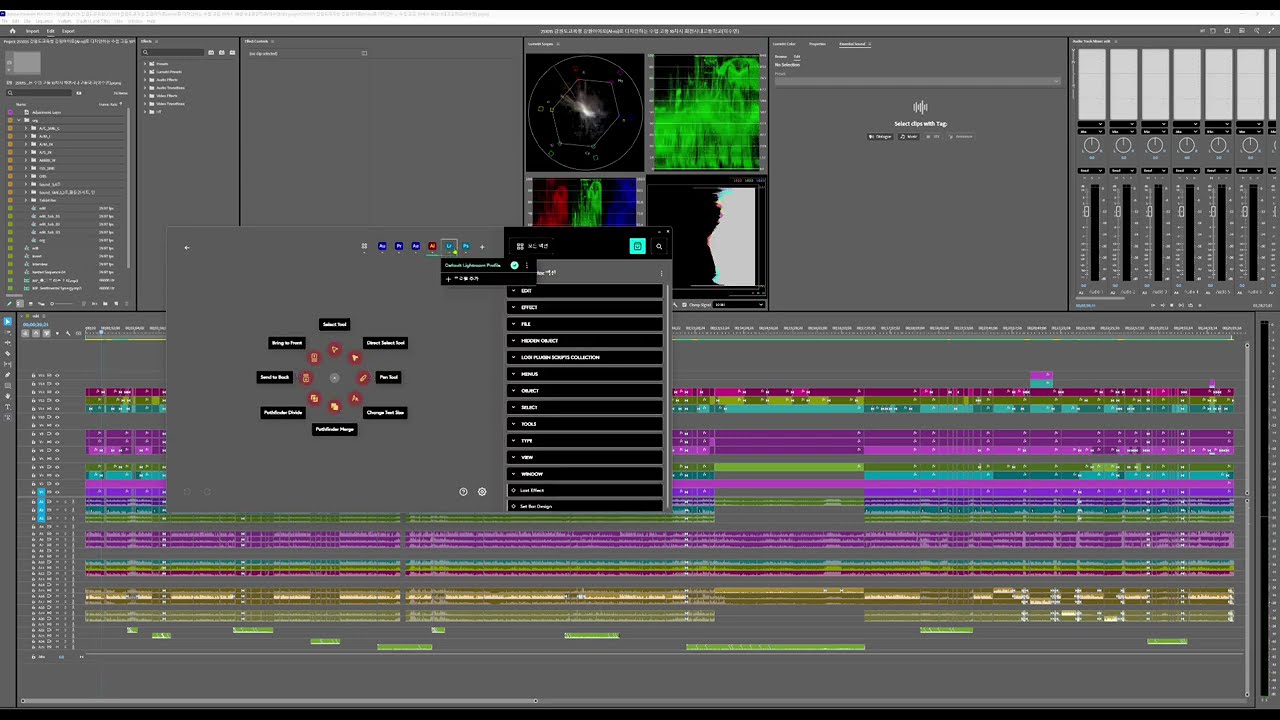Switch to the Browse tab in Essential Sound
The width and height of the screenshot is (1280, 720).
pyautogui.click(x=781, y=56)
